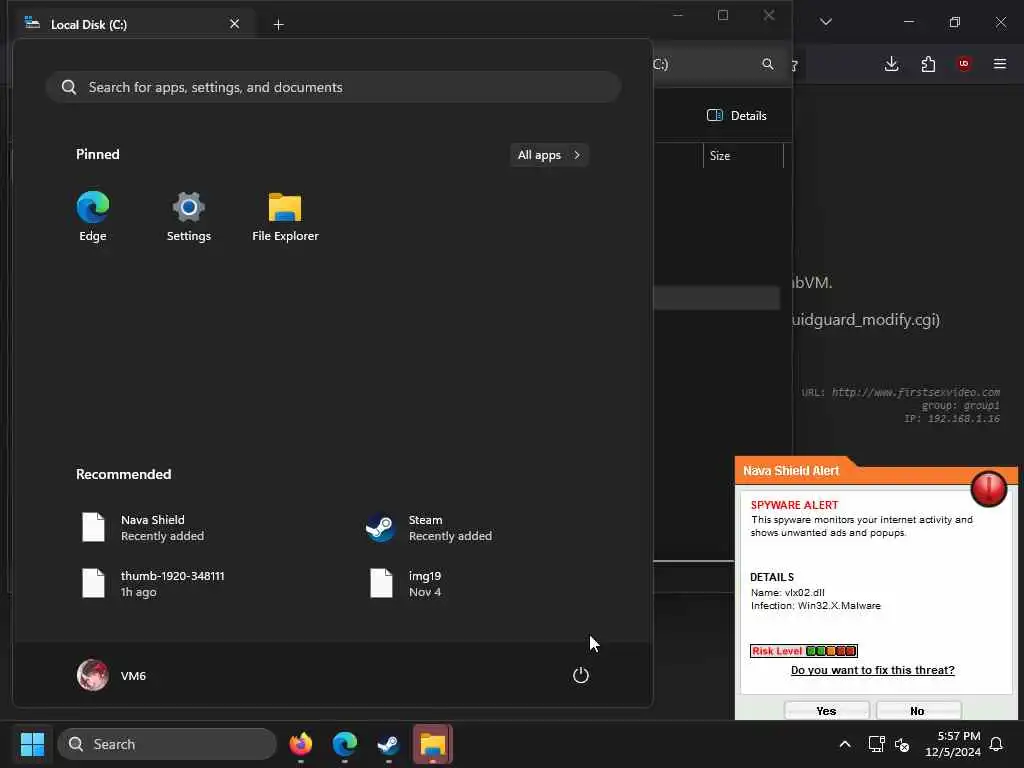Click the power button in Start menu
The width and height of the screenshot is (1024, 768).
tap(581, 675)
